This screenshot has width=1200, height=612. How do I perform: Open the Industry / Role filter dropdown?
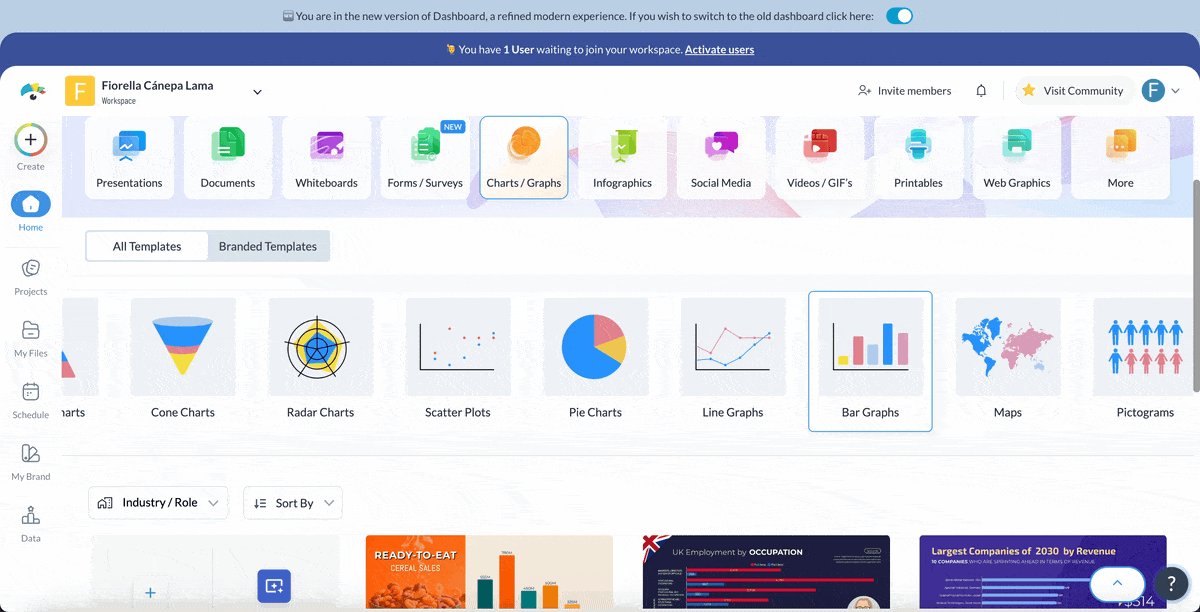pyautogui.click(x=157, y=502)
